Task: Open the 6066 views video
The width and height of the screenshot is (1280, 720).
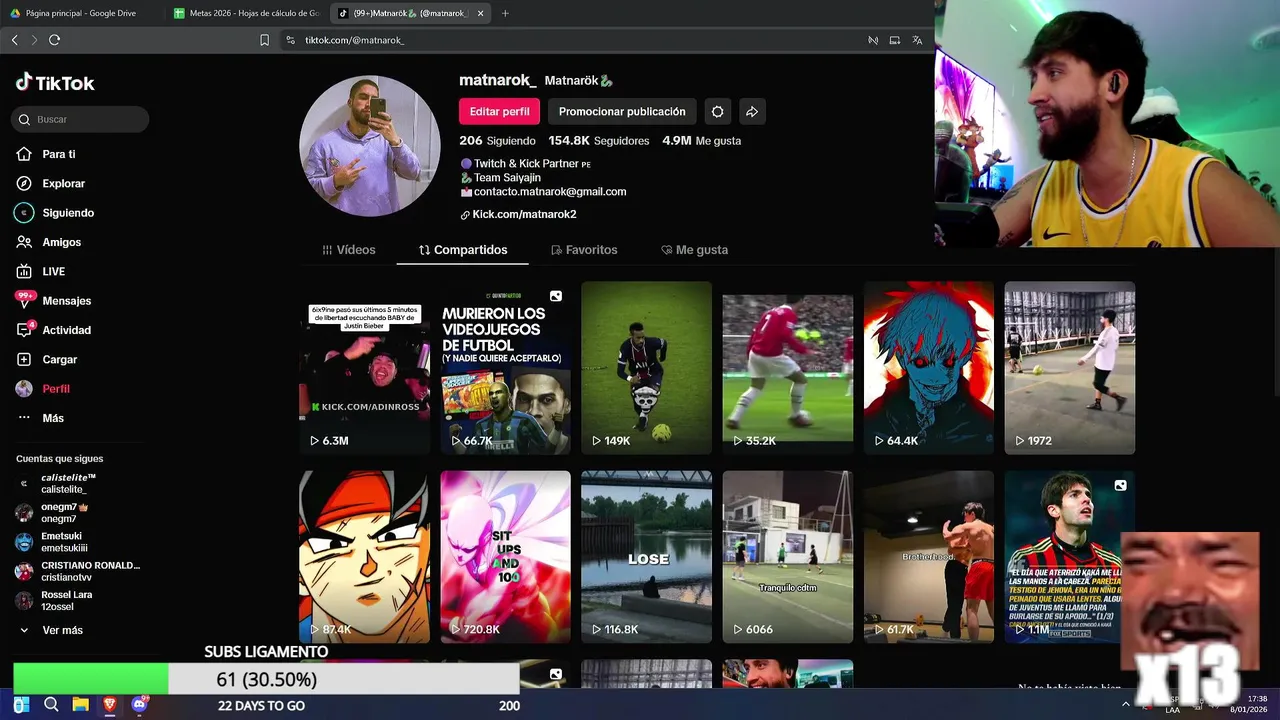Action: 787,556
